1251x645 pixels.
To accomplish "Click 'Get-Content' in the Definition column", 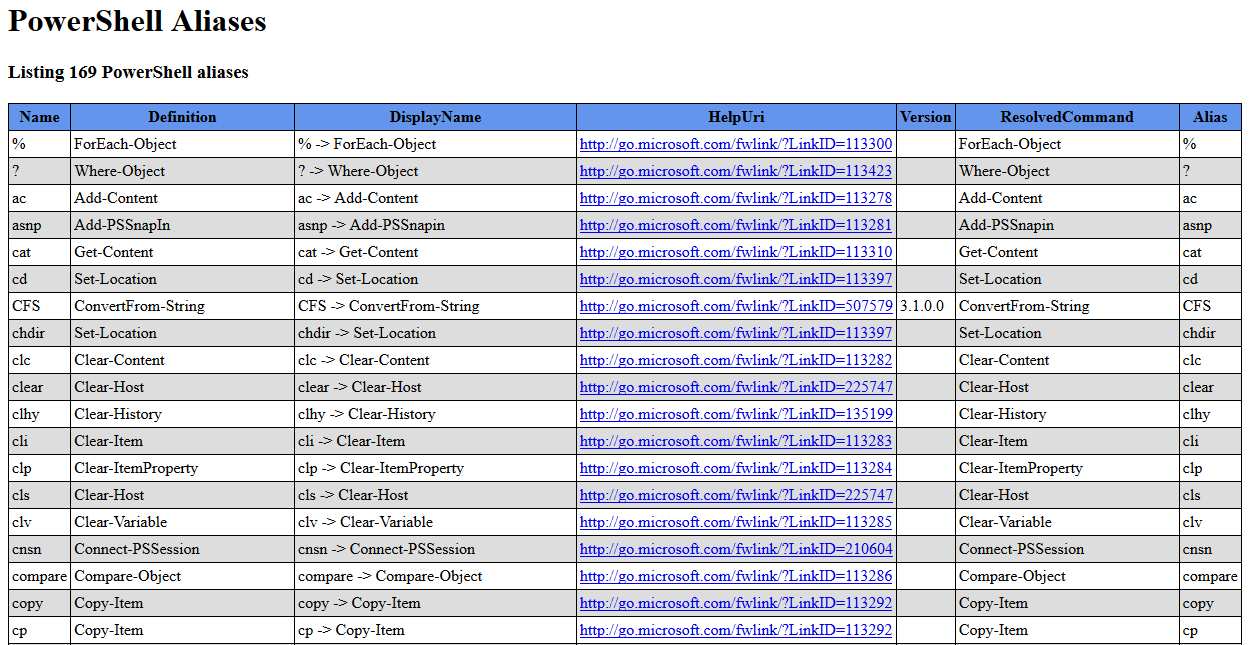I will coord(113,252).
